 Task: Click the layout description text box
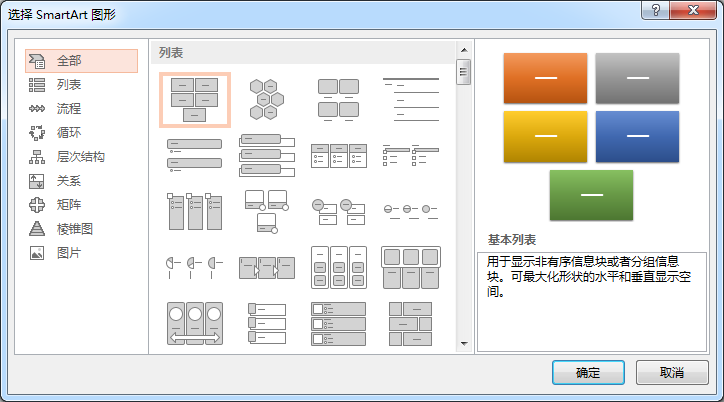(591, 301)
